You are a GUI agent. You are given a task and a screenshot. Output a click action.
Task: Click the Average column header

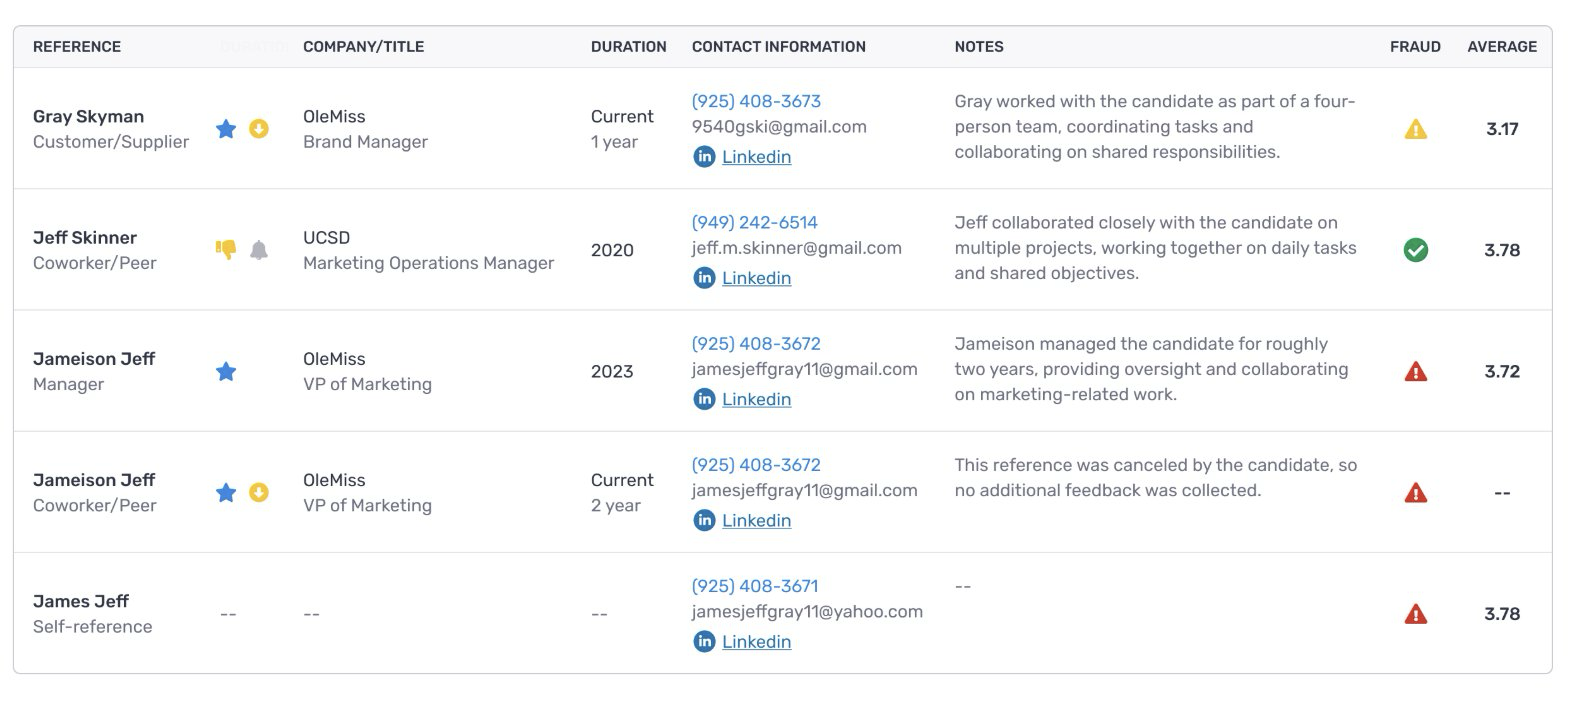click(x=1501, y=47)
